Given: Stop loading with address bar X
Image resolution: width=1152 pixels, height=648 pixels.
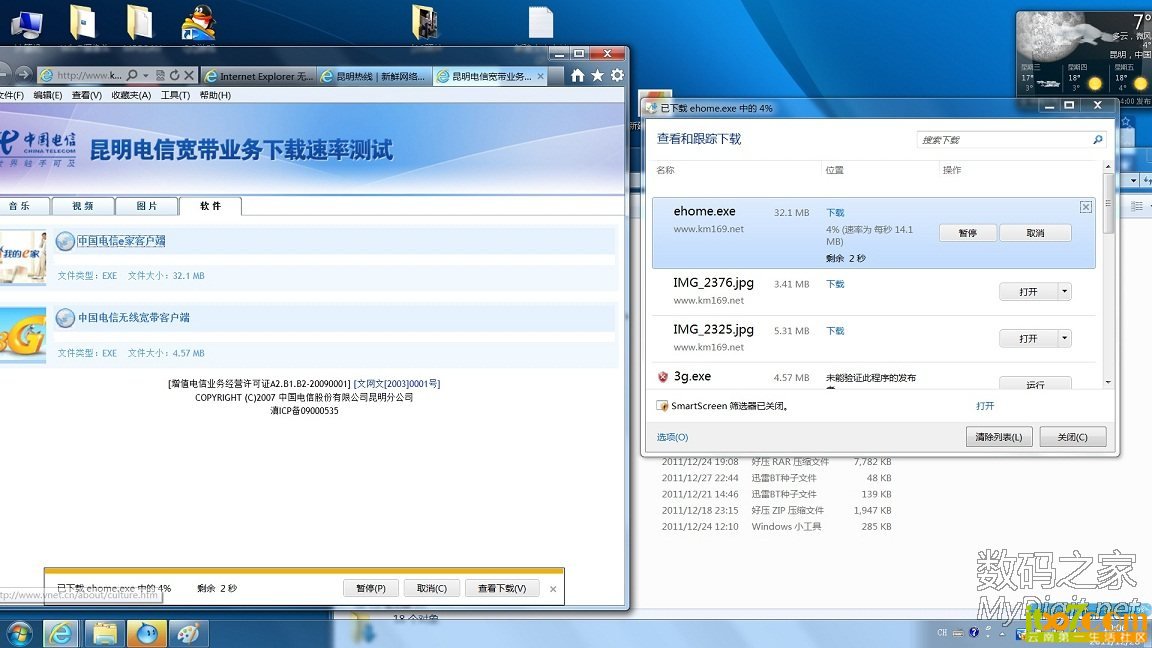Looking at the screenshot, I should click(189, 75).
